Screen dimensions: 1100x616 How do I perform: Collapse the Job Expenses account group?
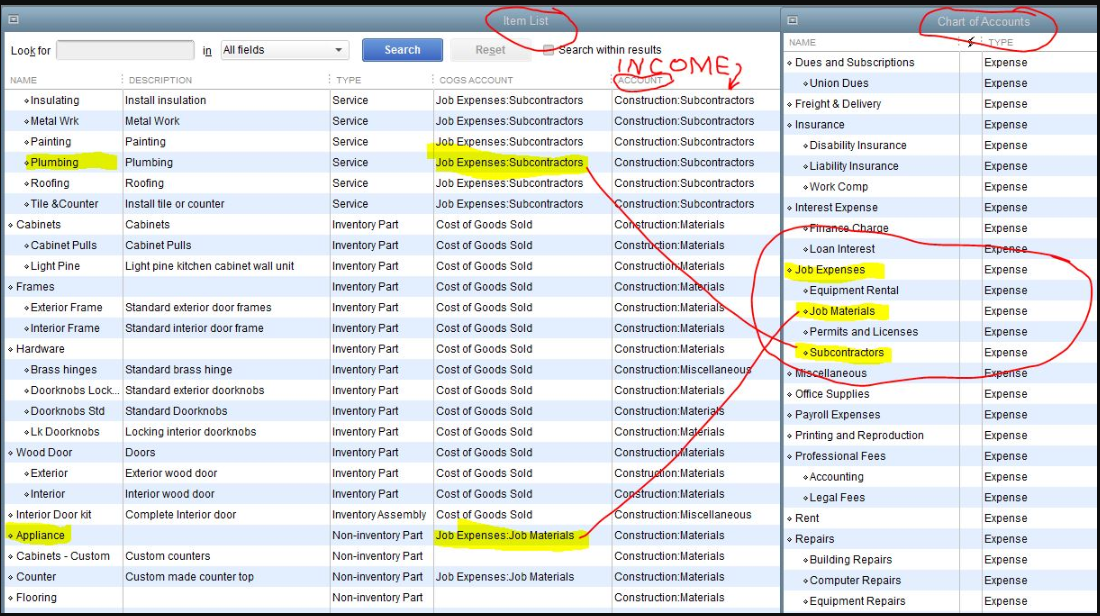point(787,269)
